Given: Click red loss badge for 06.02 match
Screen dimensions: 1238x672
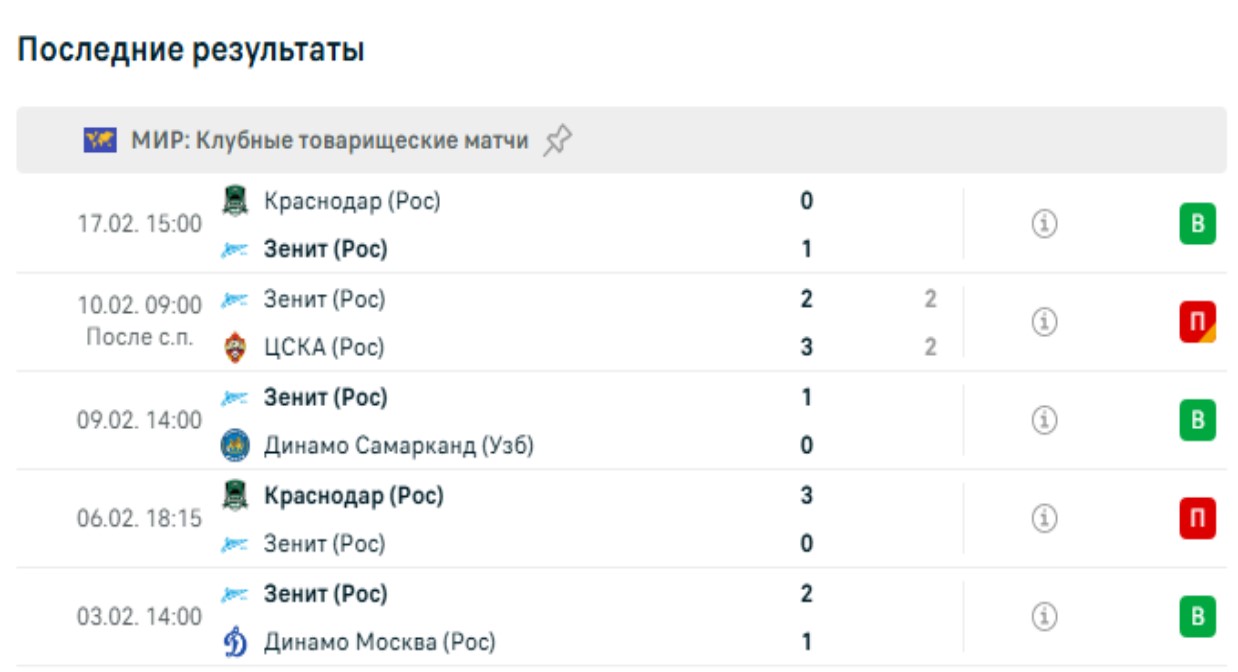Looking at the screenshot, I should tap(1197, 519).
